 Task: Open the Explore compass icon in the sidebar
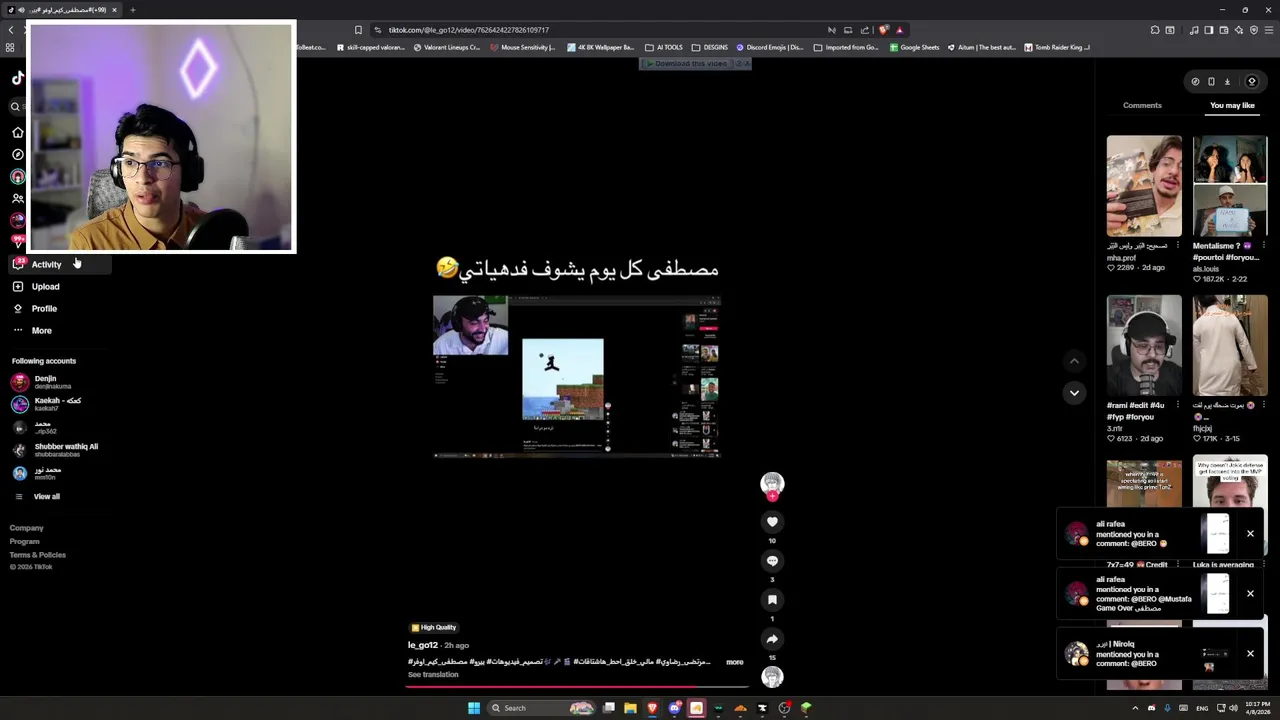point(17,154)
